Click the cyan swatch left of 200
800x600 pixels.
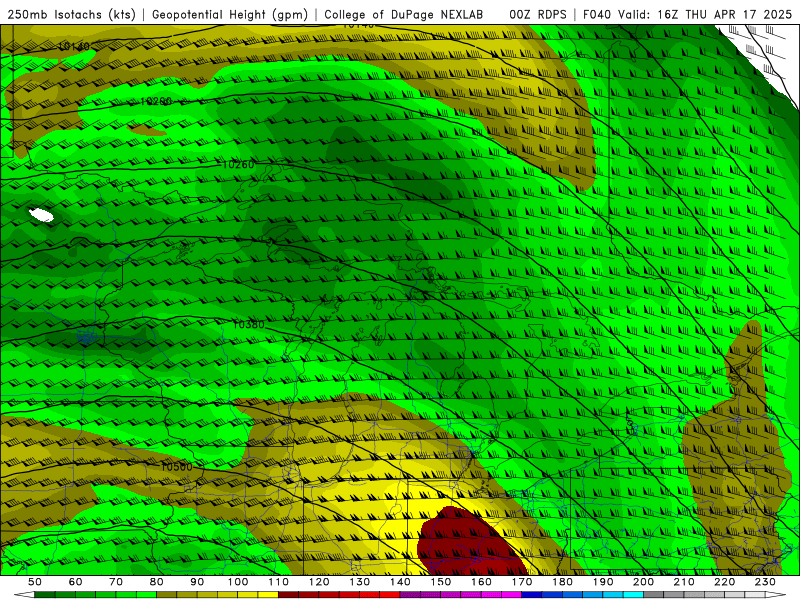[x=633, y=595]
